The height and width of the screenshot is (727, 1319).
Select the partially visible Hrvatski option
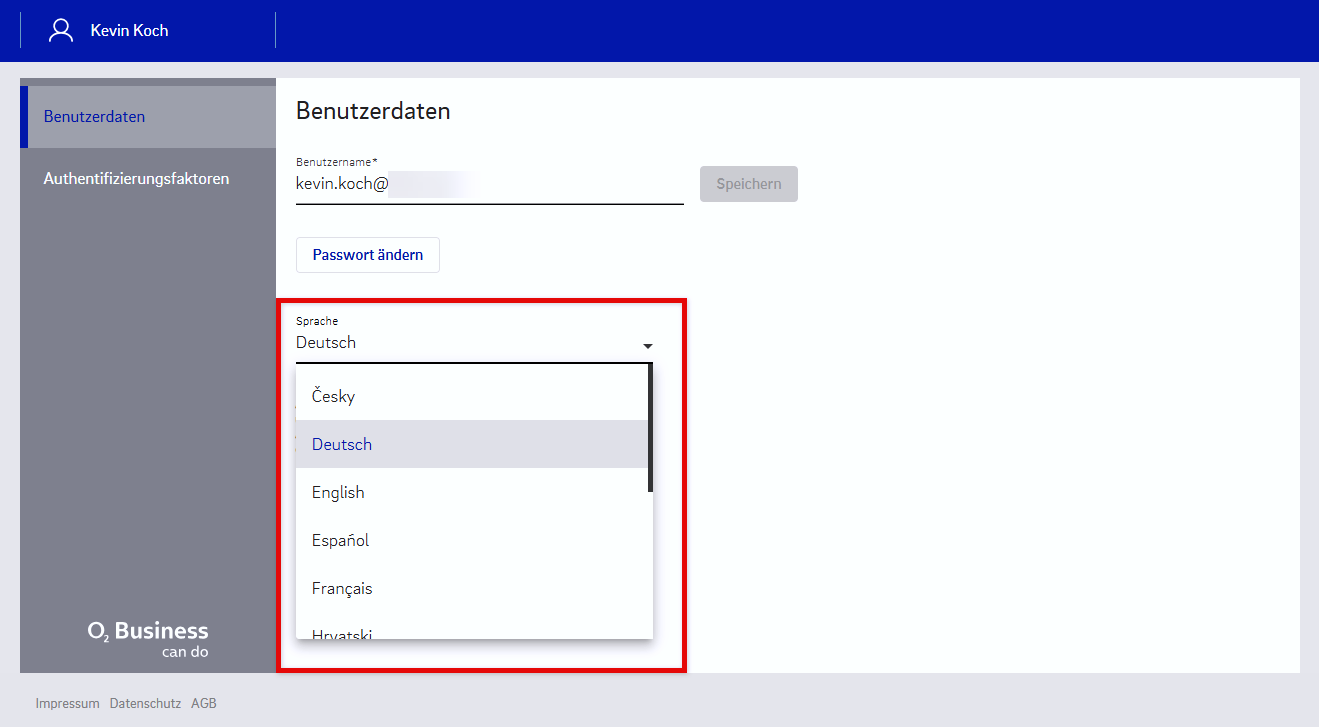(342, 632)
